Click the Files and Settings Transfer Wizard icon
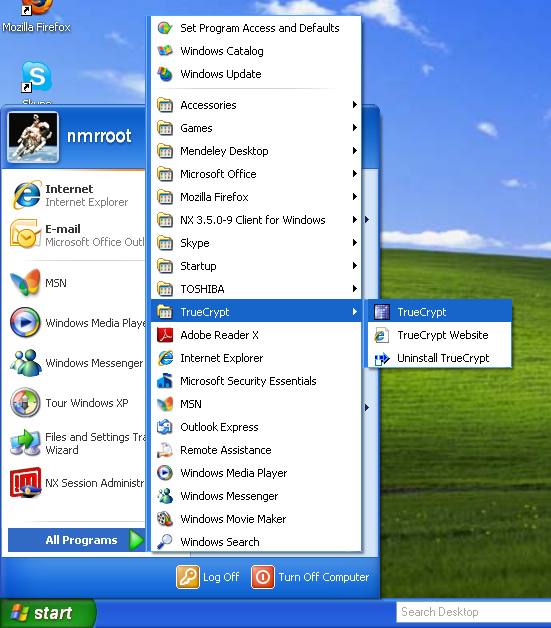Image resolution: width=551 pixels, height=628 pixels. tap(26, 443)
